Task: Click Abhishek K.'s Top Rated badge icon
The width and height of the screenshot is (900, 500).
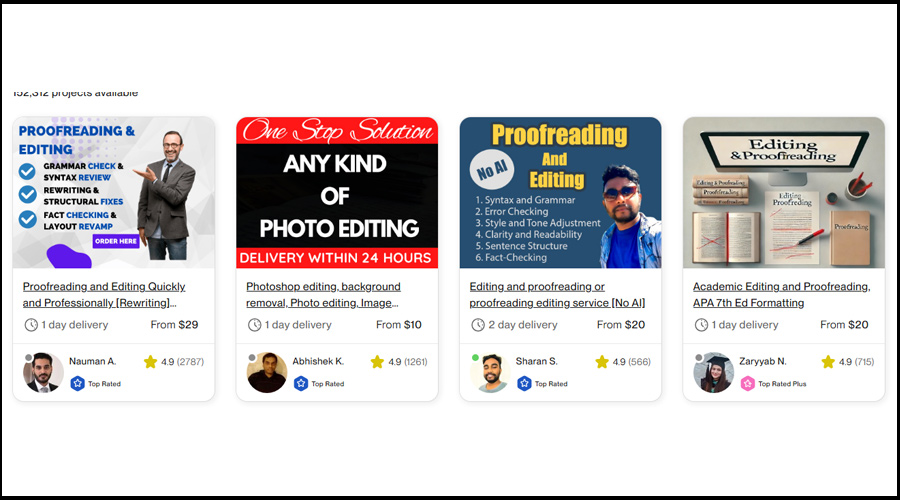Action: (x=301, y=383)
